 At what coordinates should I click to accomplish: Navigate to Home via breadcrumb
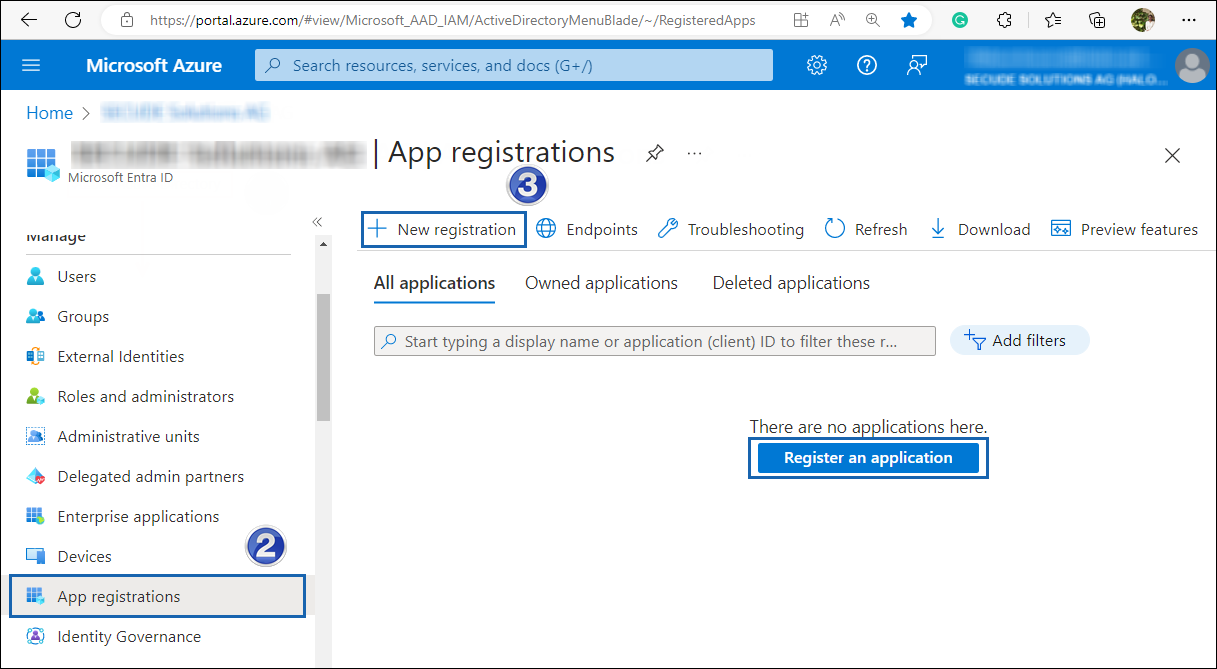(x=49, y=113)
